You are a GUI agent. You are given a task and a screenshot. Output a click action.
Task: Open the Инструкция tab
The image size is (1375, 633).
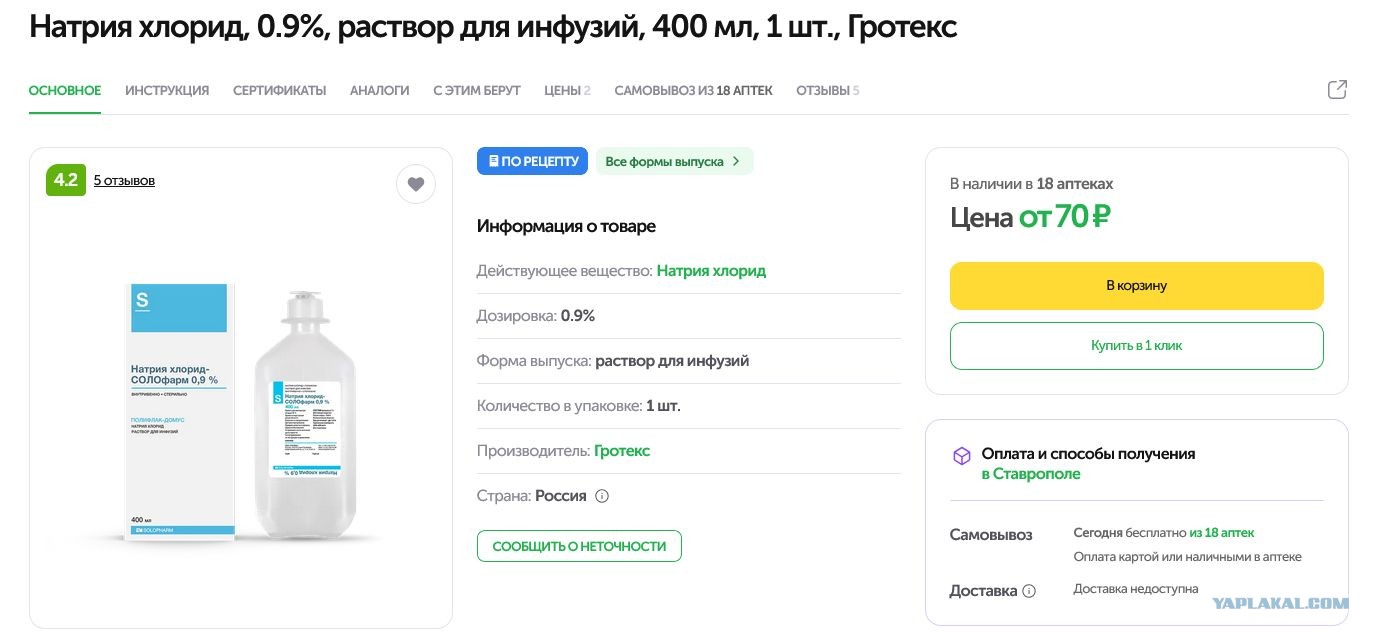[x=167, y=90]
